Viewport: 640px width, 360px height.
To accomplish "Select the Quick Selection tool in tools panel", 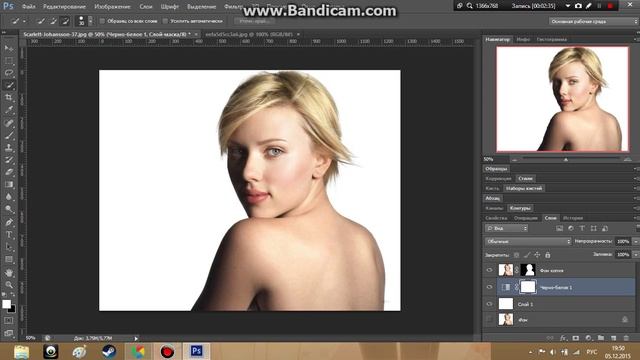I will pos(9,85).
